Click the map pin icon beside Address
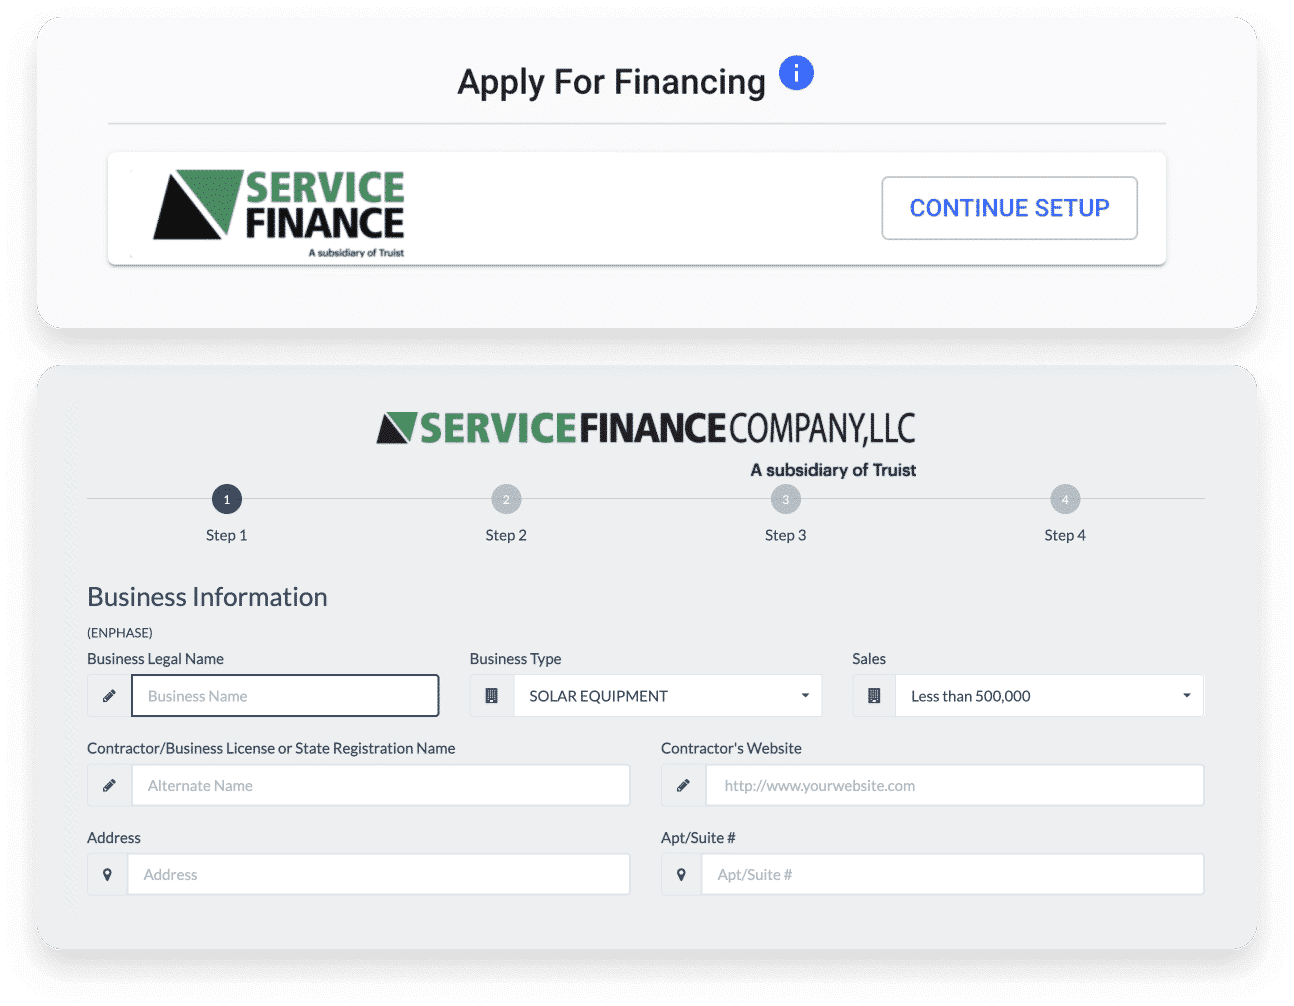 (107, 875)
